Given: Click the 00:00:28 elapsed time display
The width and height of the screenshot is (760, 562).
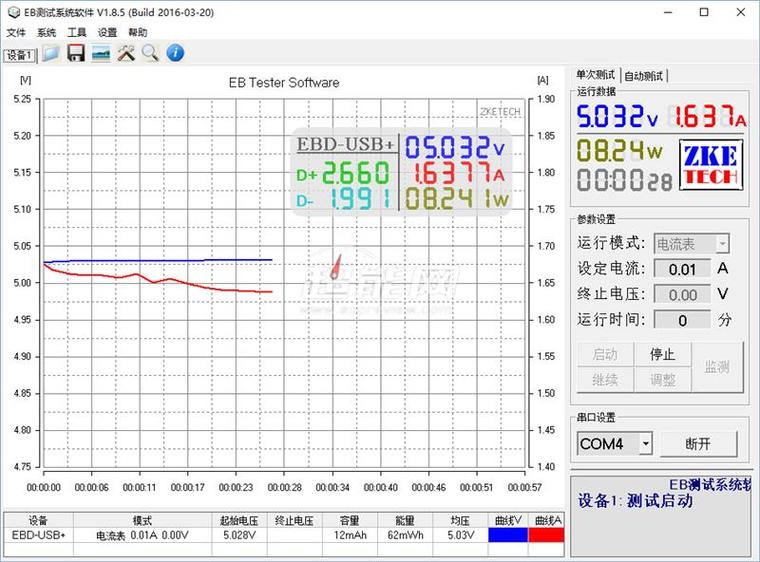Looking at the screenshot, I should (x=624, y=180).
